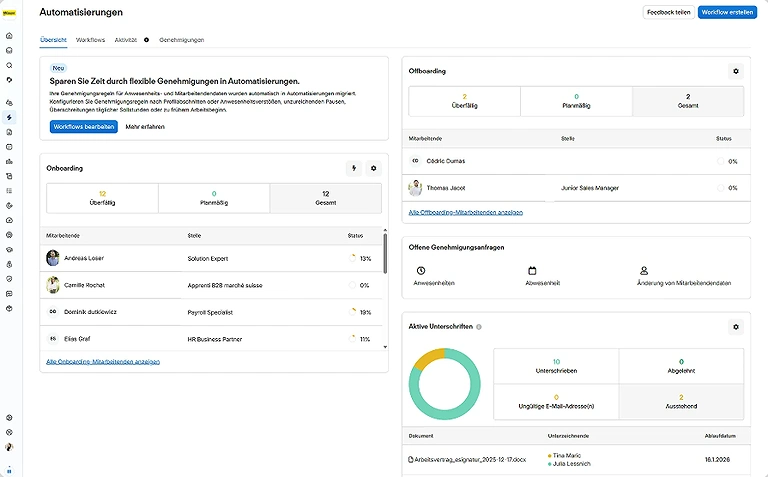Image resolution: width=768 pixels, height=477 pixels.
Task: Click the Onboarding list scroll down arrow
Action: pos(385,347)
